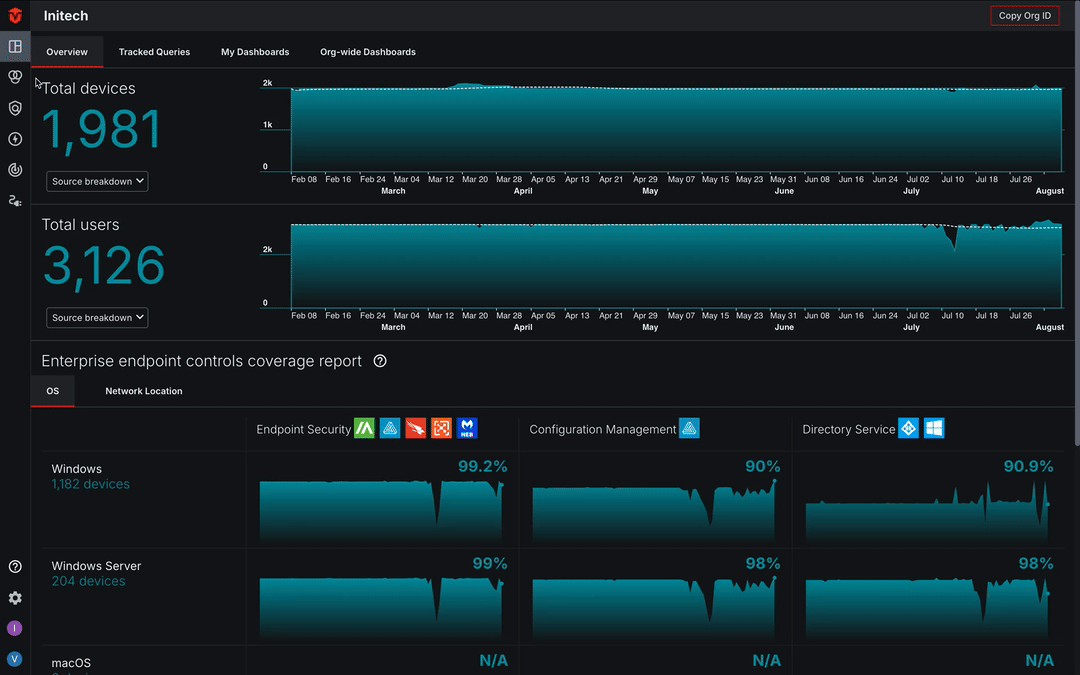Click Windows Server Endpoint Security 99% chart
Image resolution: width=1080 pixels, height=675 pixels.
click(x=382, y=608)
